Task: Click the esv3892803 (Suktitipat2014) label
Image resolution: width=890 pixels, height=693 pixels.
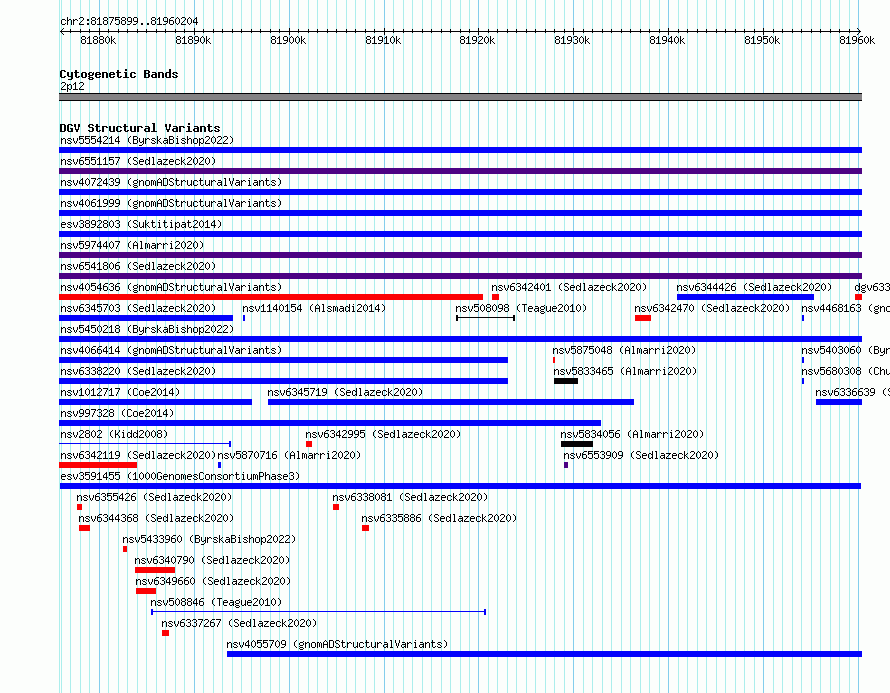Action: pyautogui.click(x=141, y=224)
